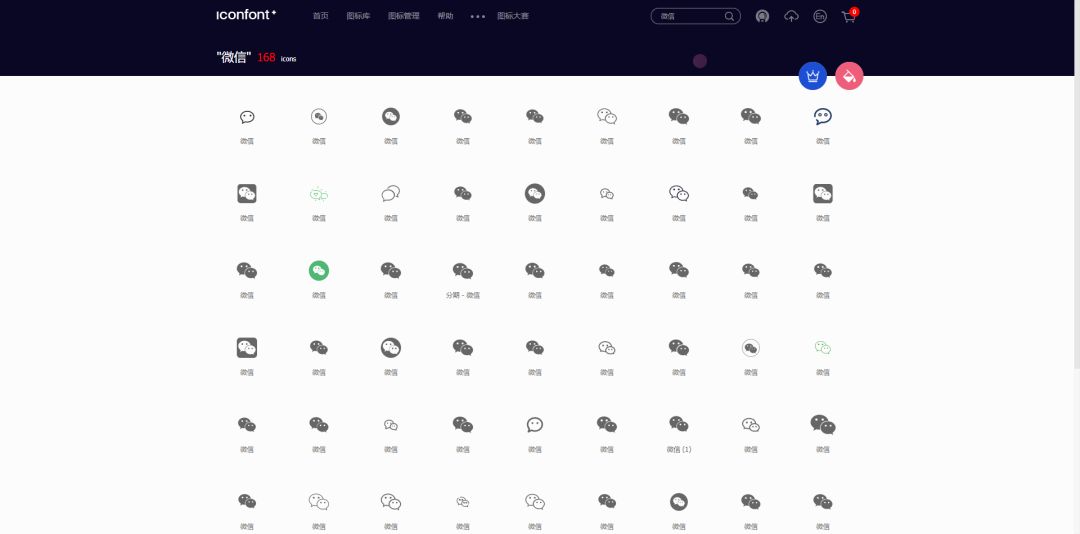
Task: Click the blue crown button
Action: click(813, 76)
